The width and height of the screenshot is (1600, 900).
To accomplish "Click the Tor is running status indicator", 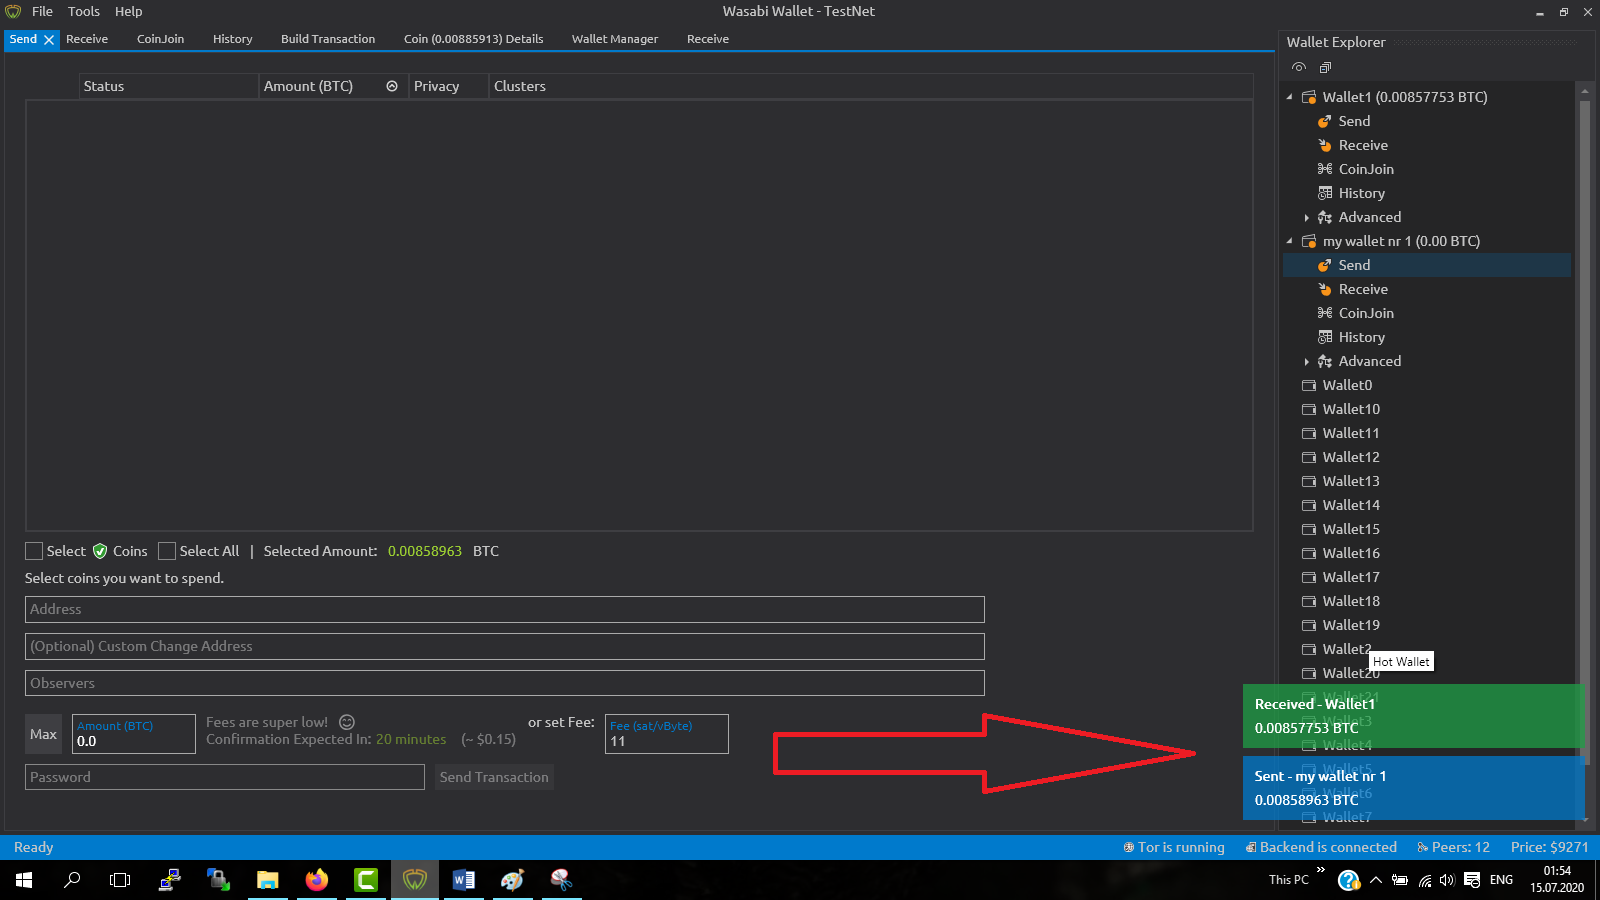I will point(1174,847).
